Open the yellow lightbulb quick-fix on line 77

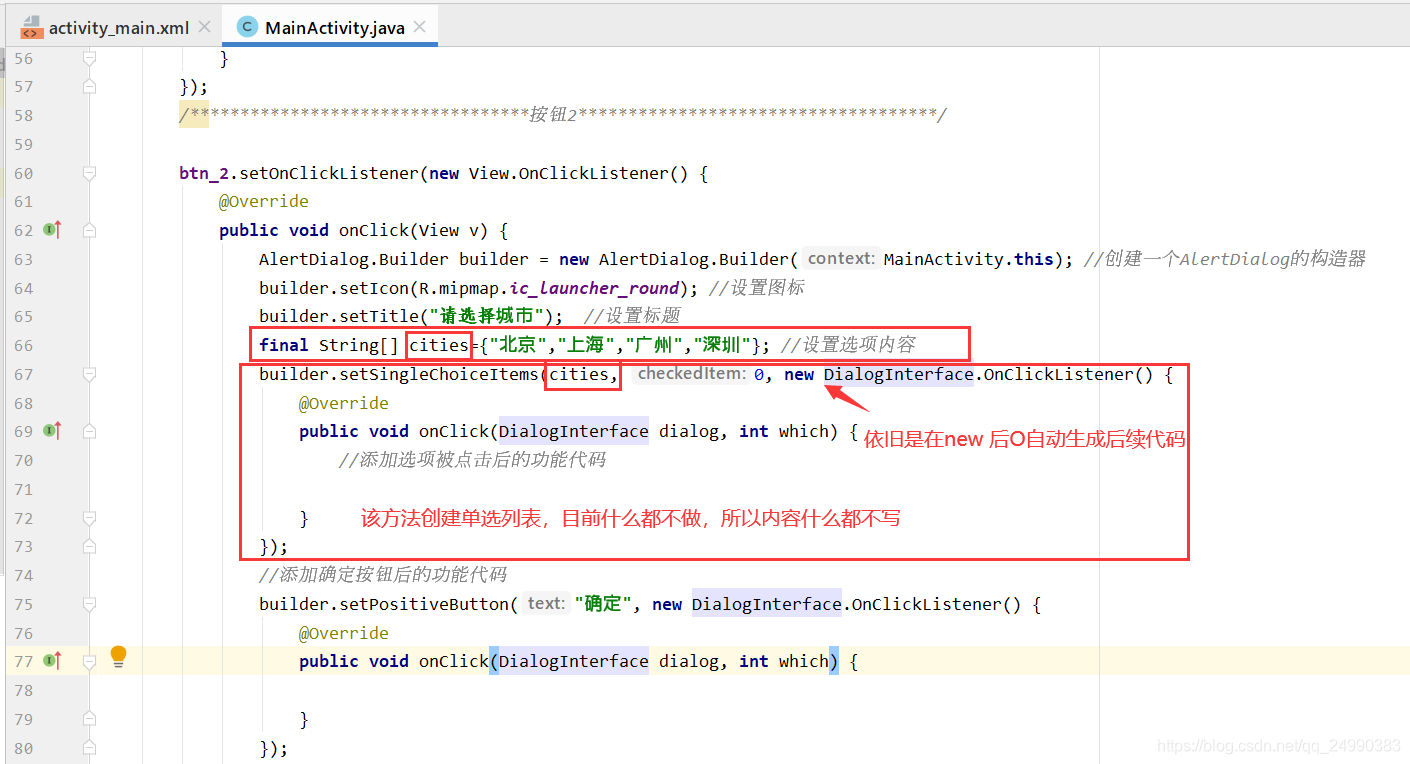119,657
